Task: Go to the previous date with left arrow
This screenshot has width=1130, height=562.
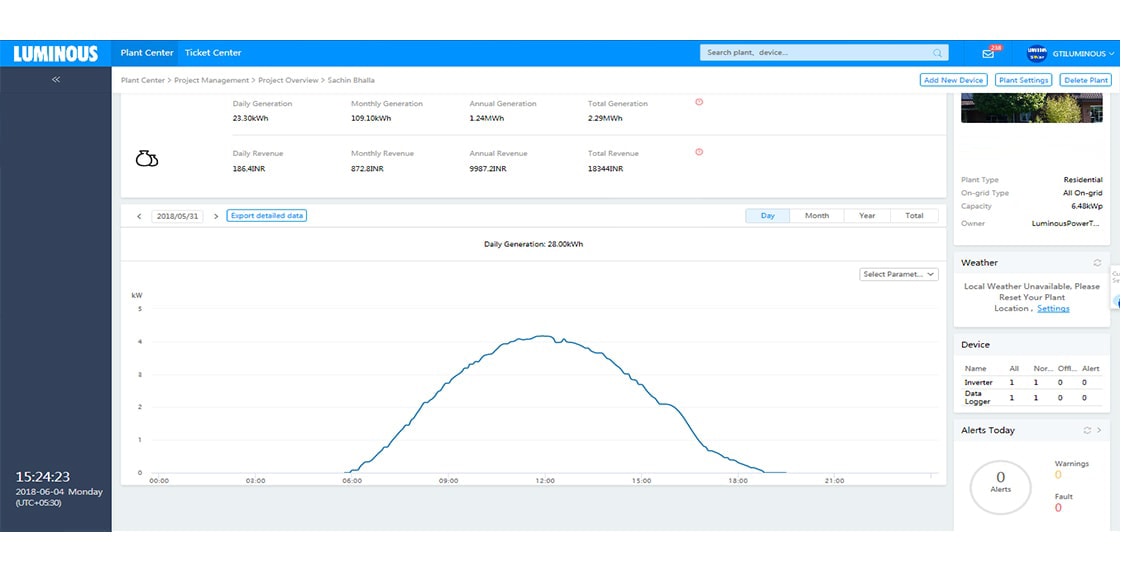Action: [139, 216]
